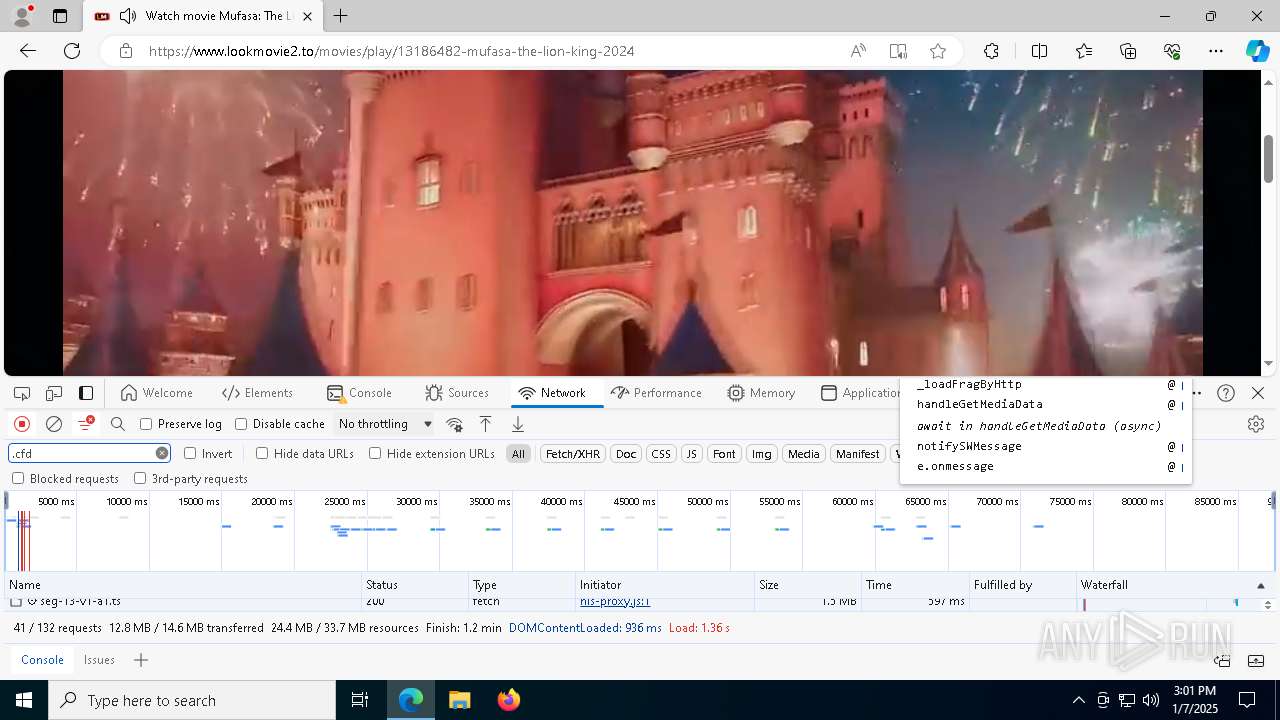Click Windows taskbar search box
The height and width of the screenshot is (720, 1280).
[192, 700]
